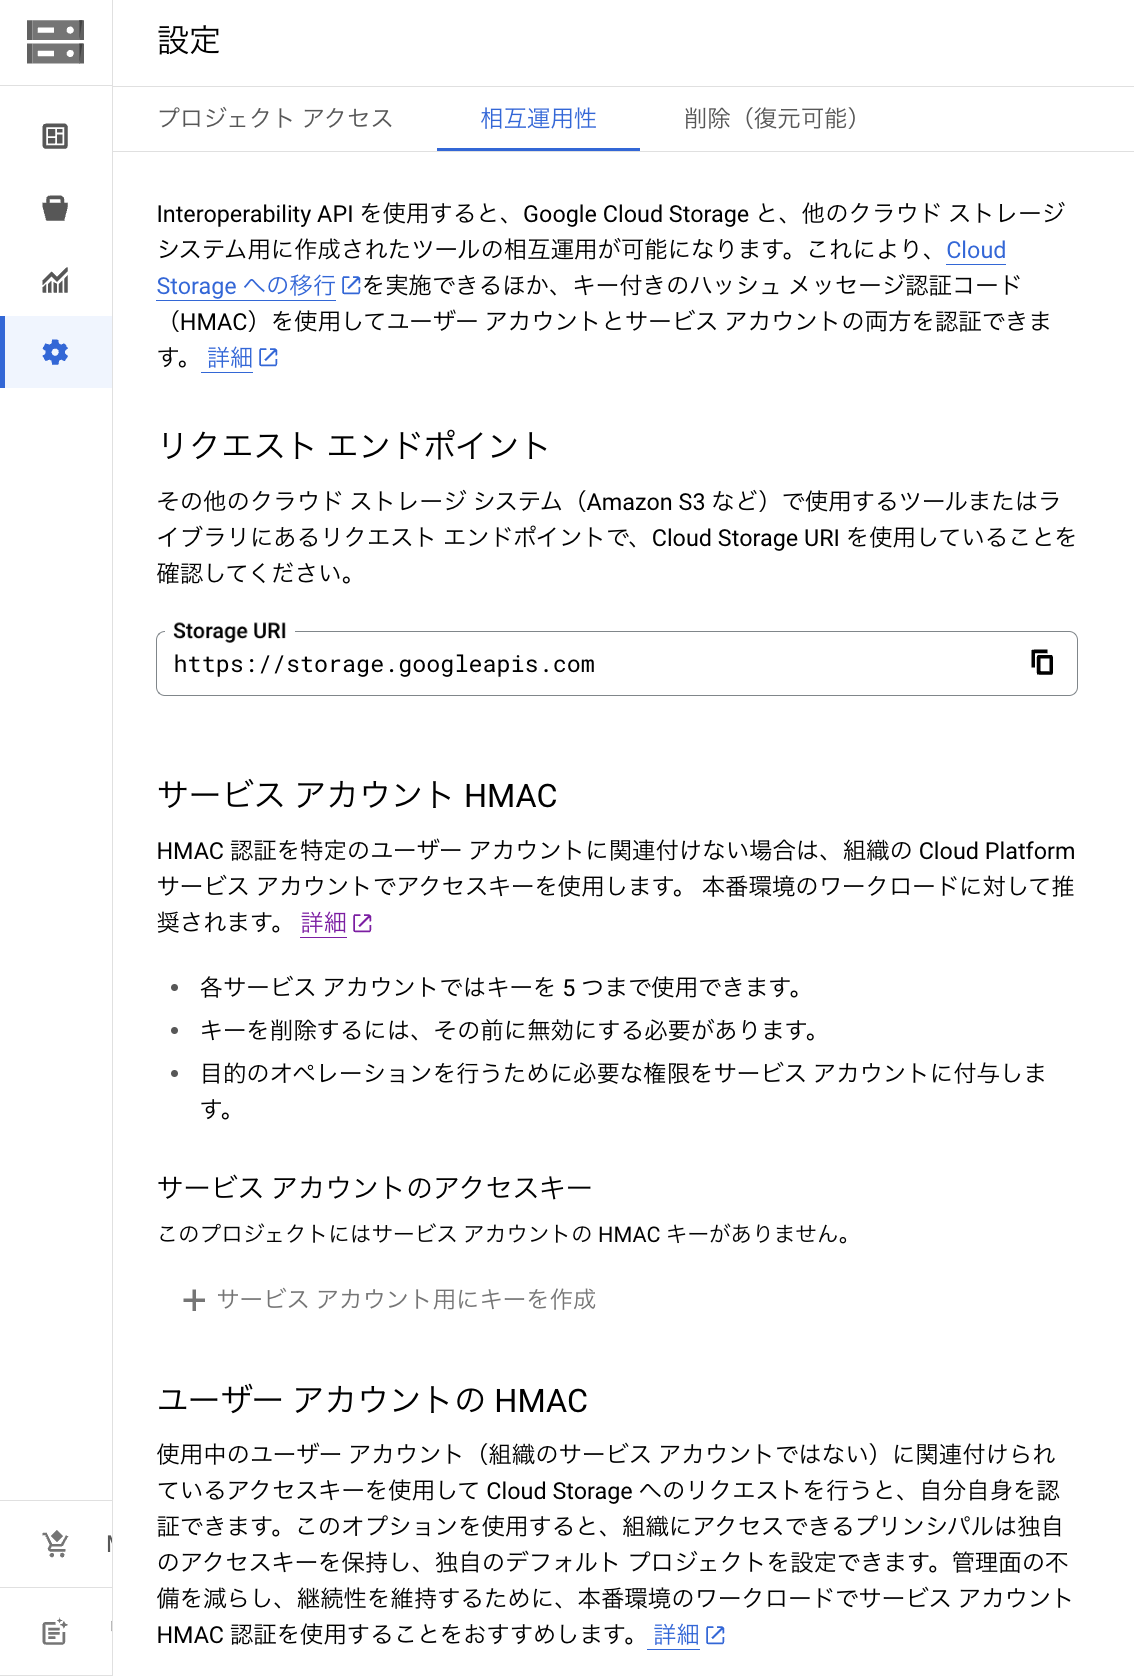
Task: Open the release notes icon in sidebar
Action: click(x=55, y=1632)
